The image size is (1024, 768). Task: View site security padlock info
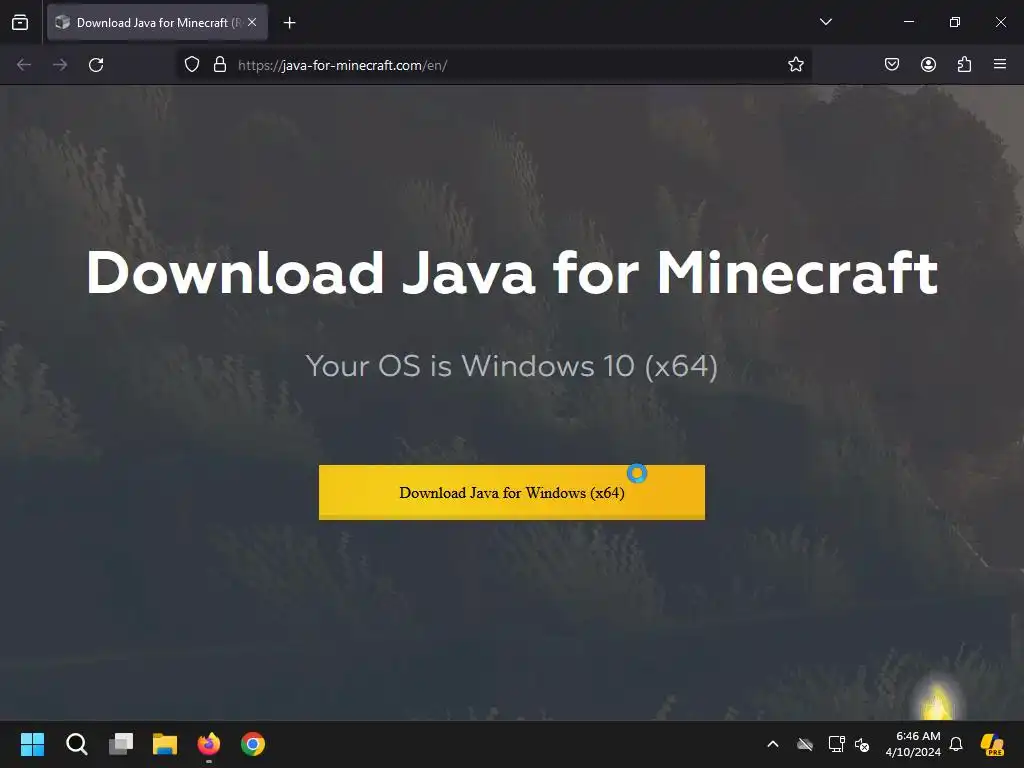(220, 65)
